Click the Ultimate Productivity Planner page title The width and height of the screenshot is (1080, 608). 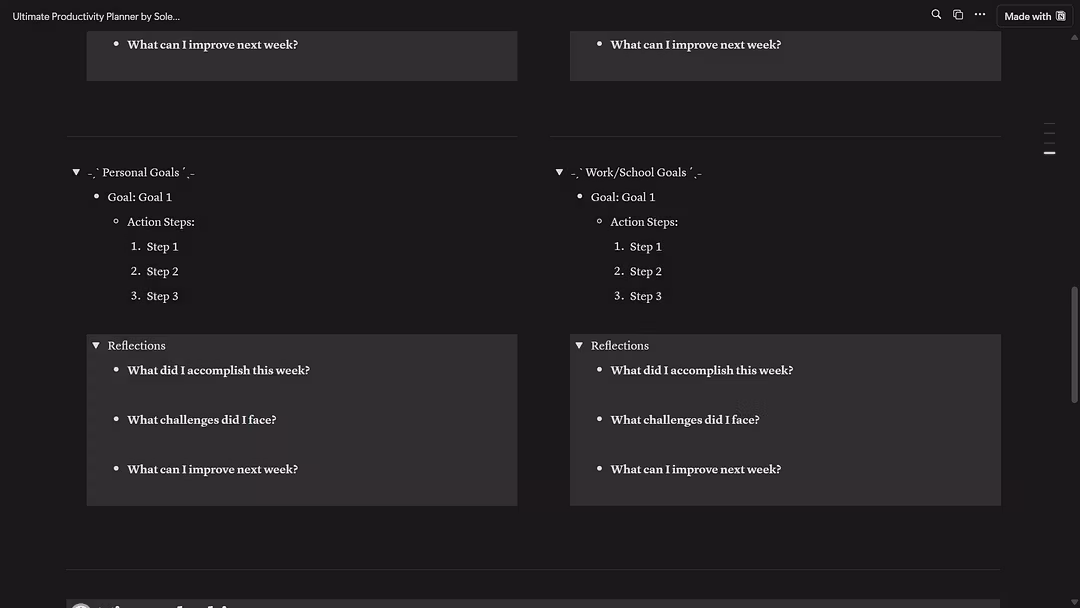[x=96, y=16]
